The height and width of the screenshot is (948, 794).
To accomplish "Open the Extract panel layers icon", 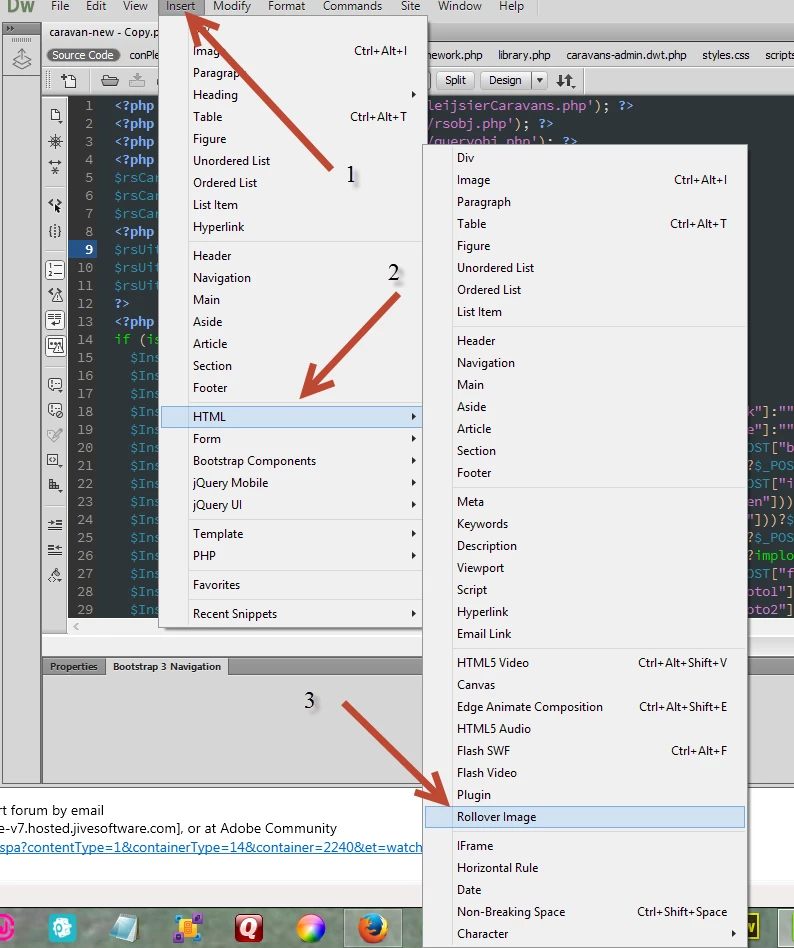I will pos(22,59).
